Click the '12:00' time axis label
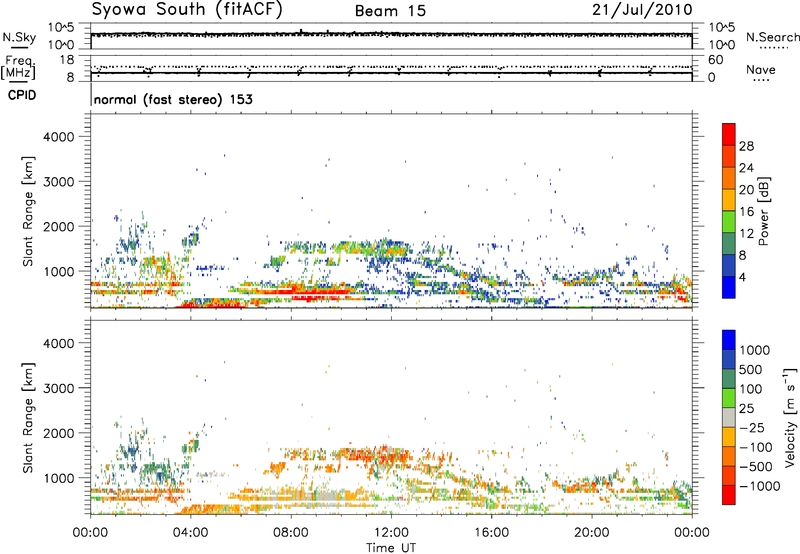 [x=391, y=533]
